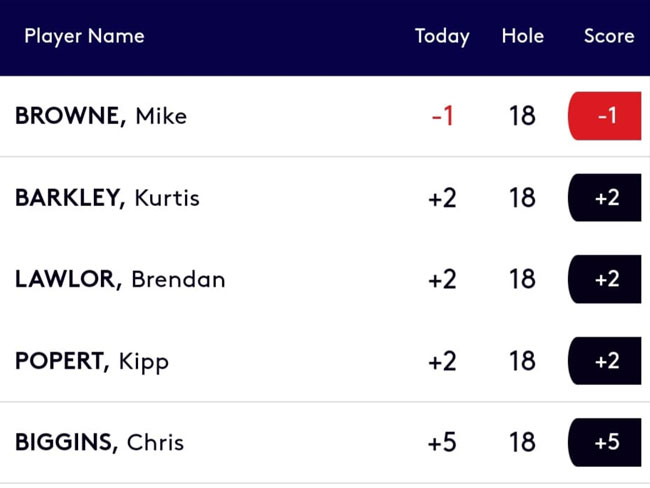
Task: Click hole 18 value for Browne
Action: click(x=522, y=116)
